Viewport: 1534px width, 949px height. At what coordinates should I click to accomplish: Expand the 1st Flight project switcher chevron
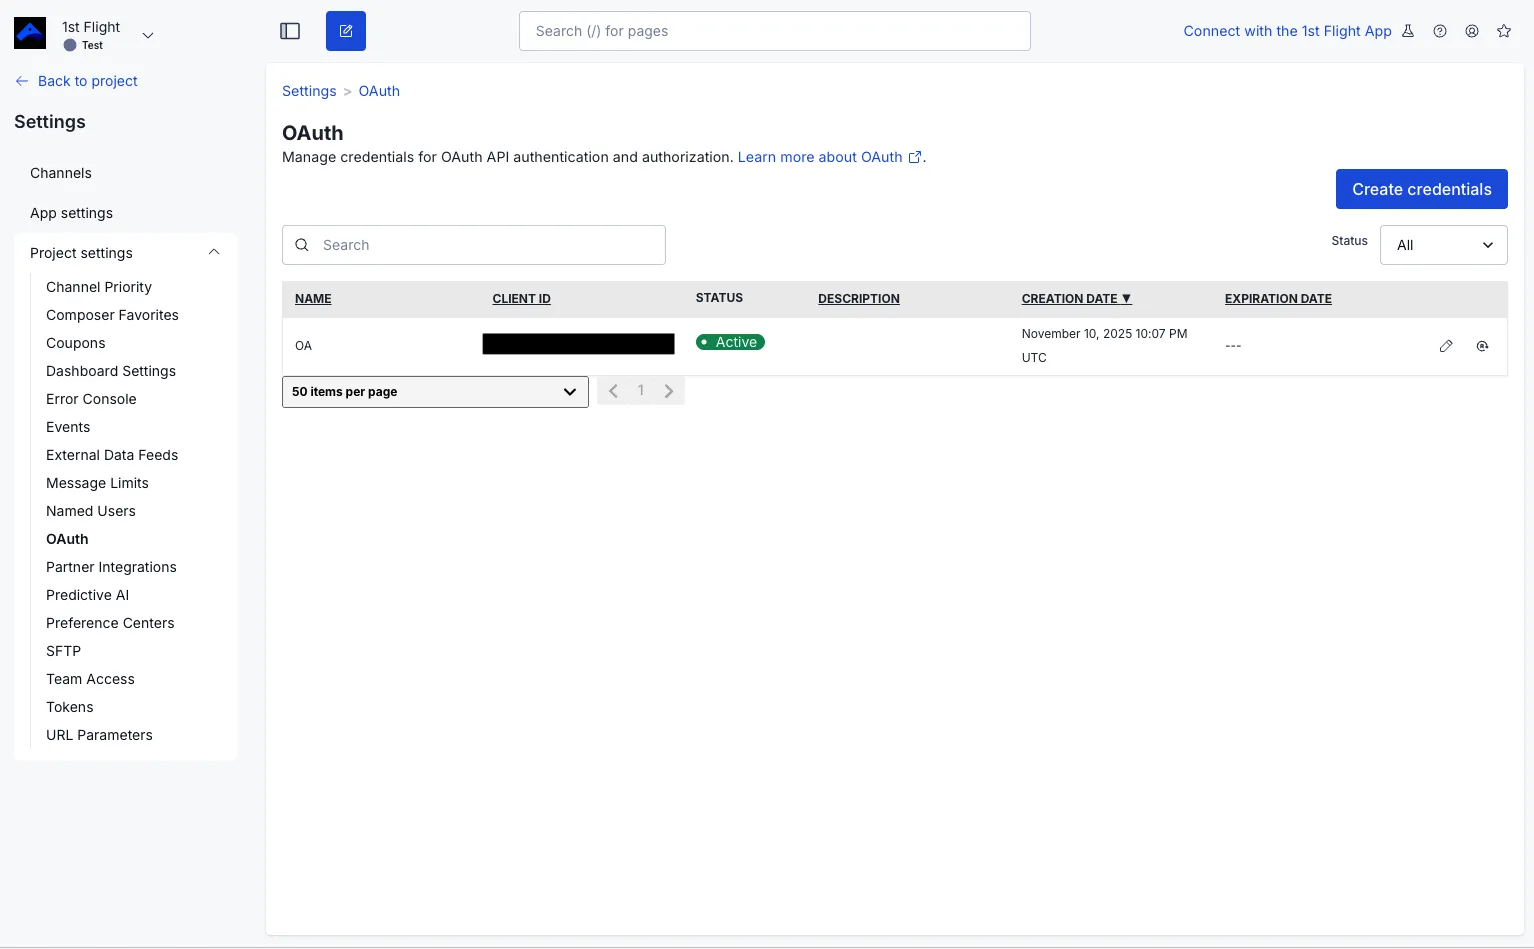pyautogui.click(x=147, y=35)
